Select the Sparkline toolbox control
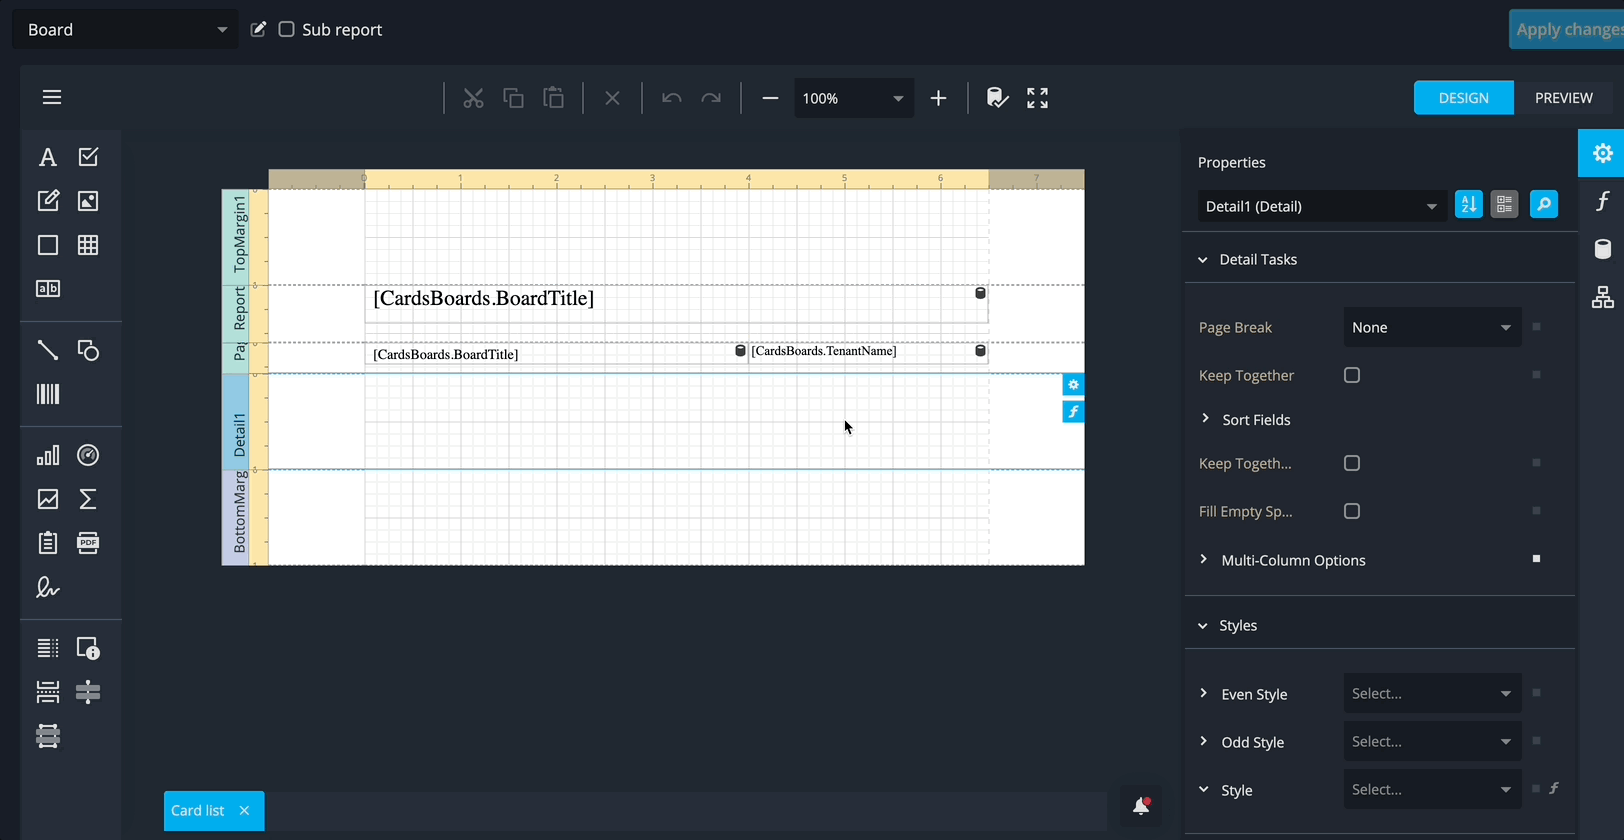The image size is (1624, 840). (x=48, y=499)
